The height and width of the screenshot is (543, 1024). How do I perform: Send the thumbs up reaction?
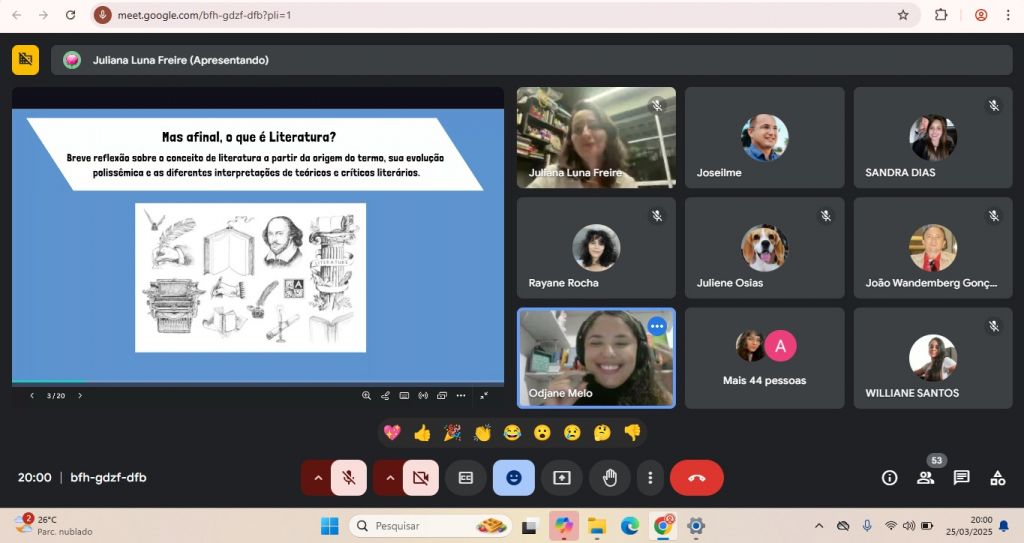(422, 433)
